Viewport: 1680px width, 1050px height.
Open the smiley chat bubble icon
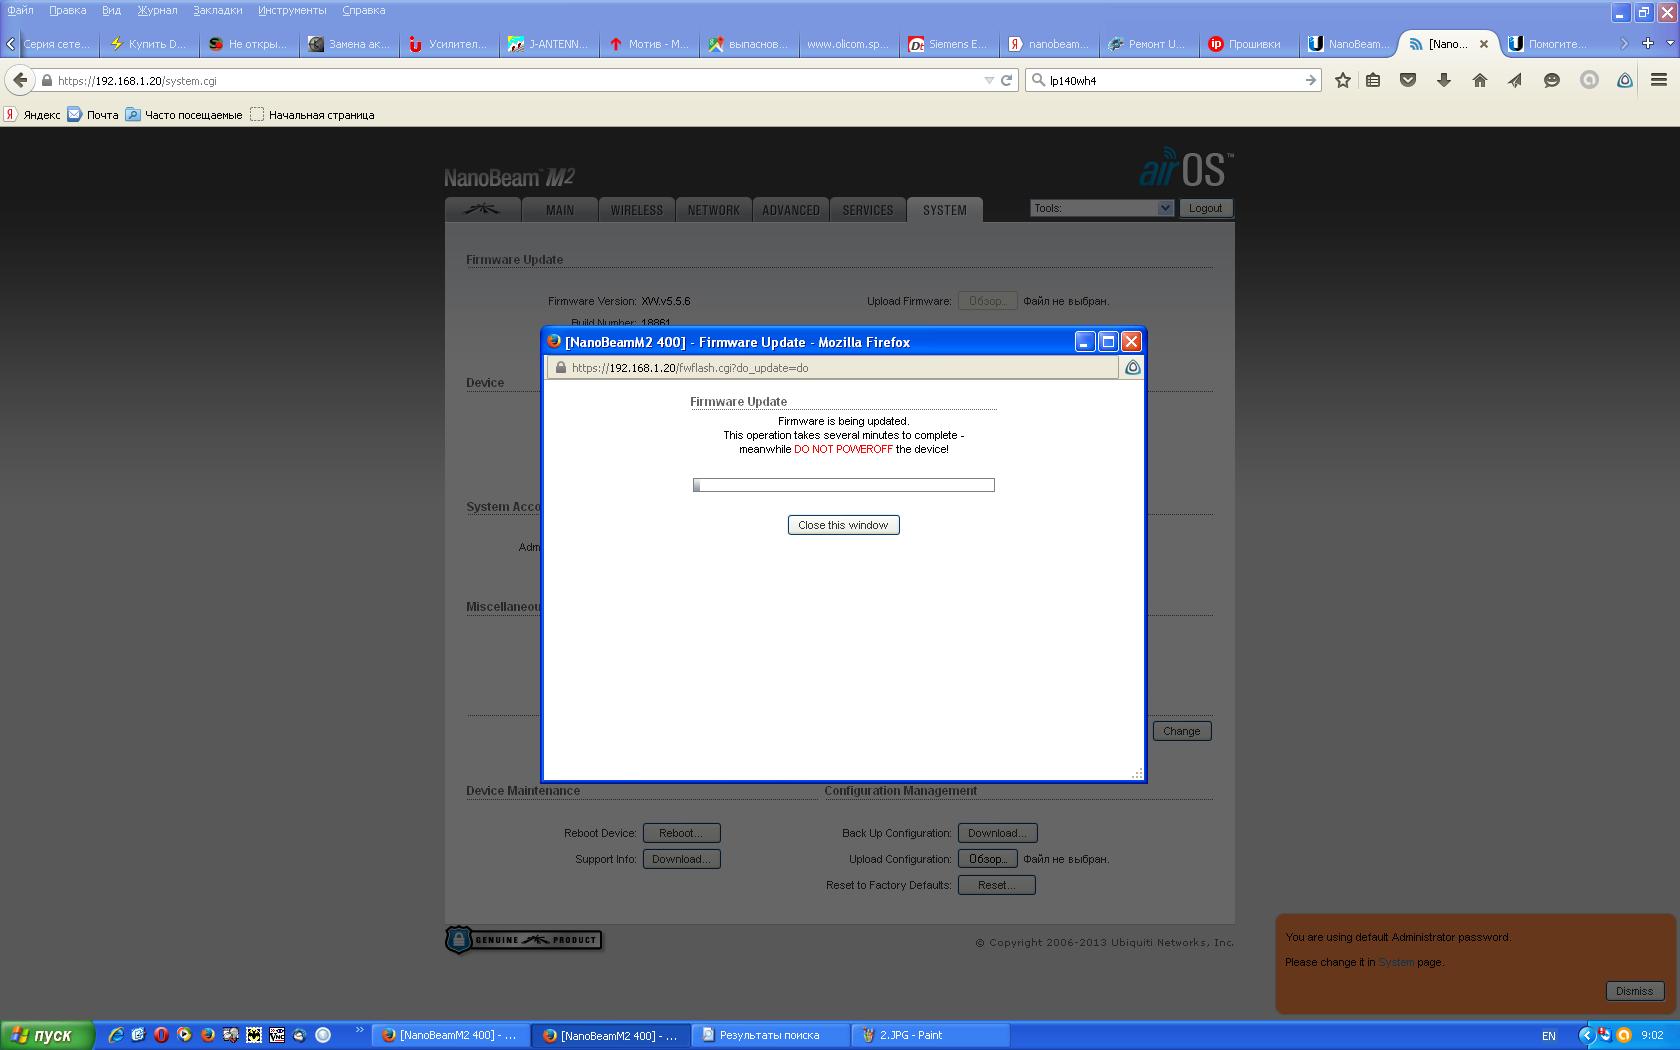coord(1552,80)
